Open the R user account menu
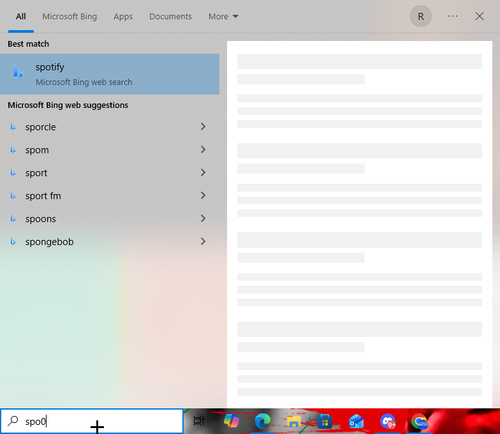The height and width of the screenshot is (434, 500). 421,16
